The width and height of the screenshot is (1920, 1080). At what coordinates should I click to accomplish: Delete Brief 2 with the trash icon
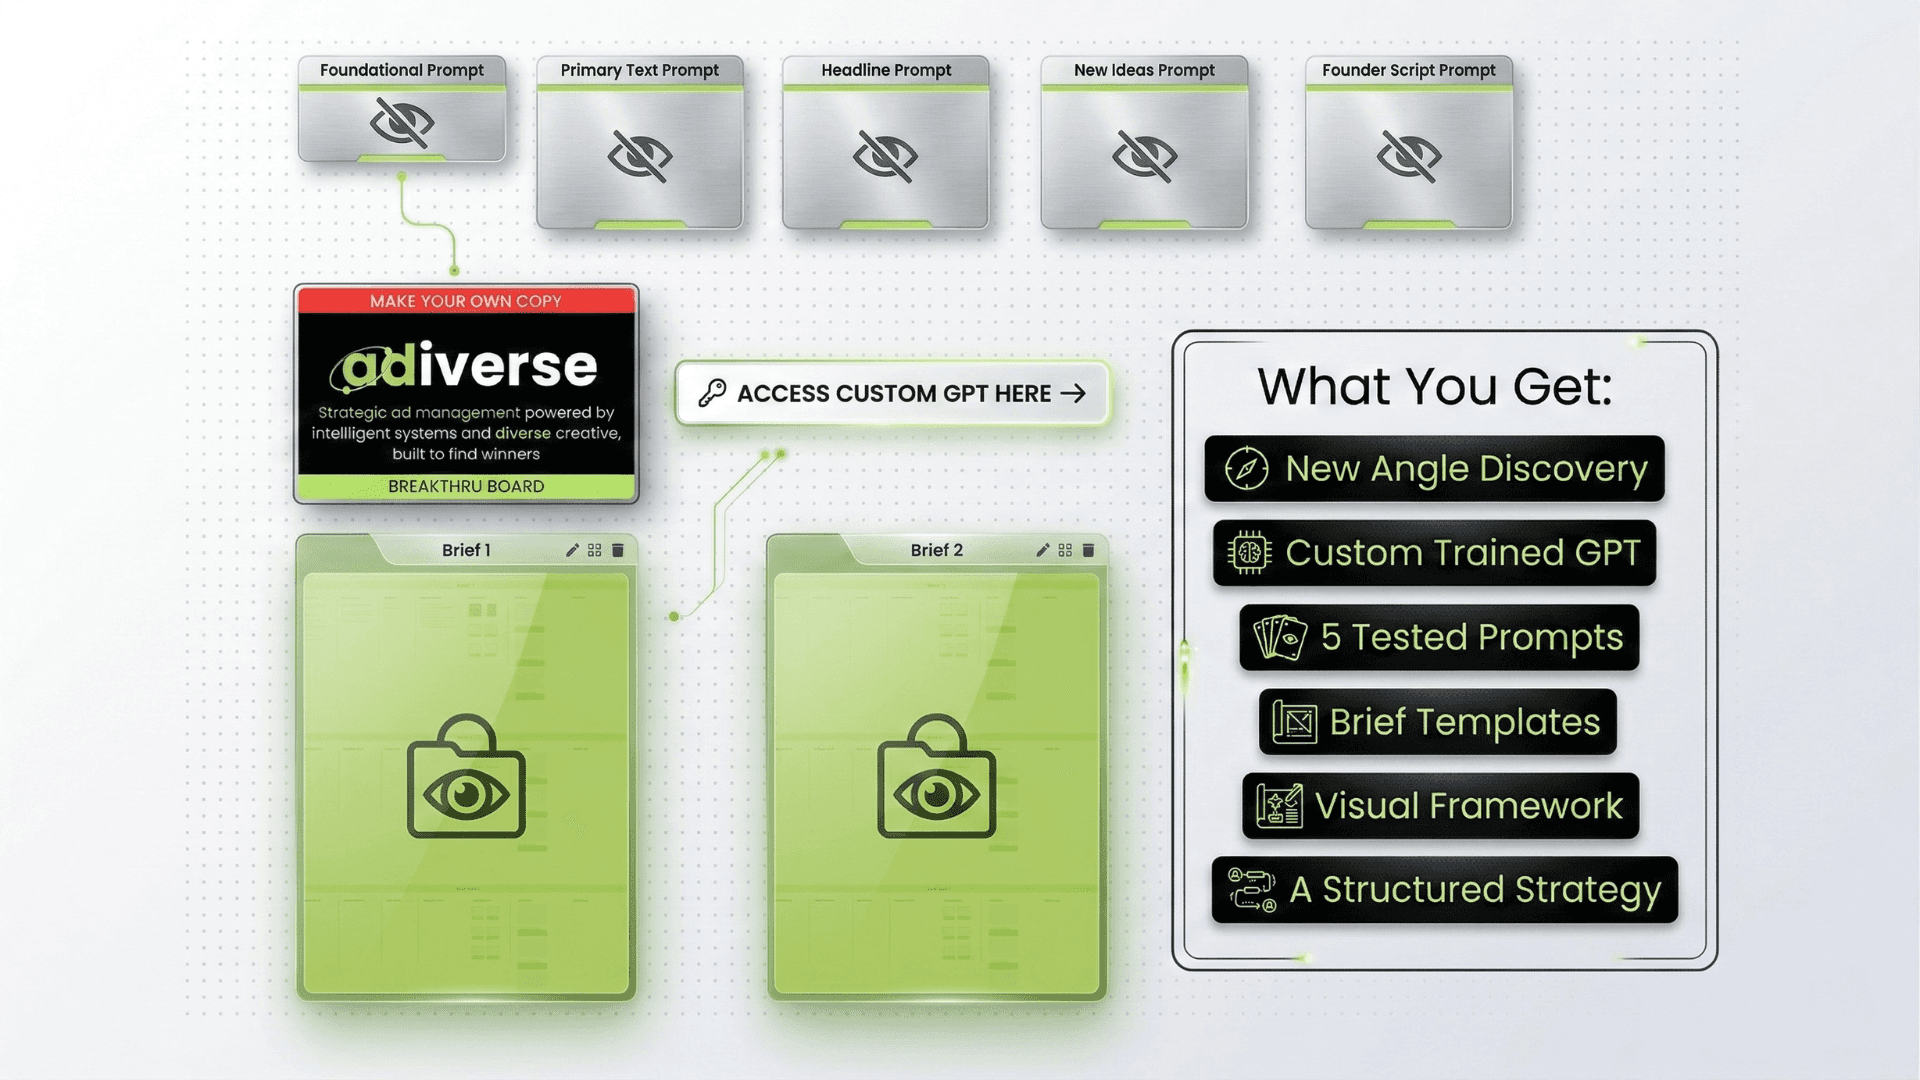coord(1088,550)
